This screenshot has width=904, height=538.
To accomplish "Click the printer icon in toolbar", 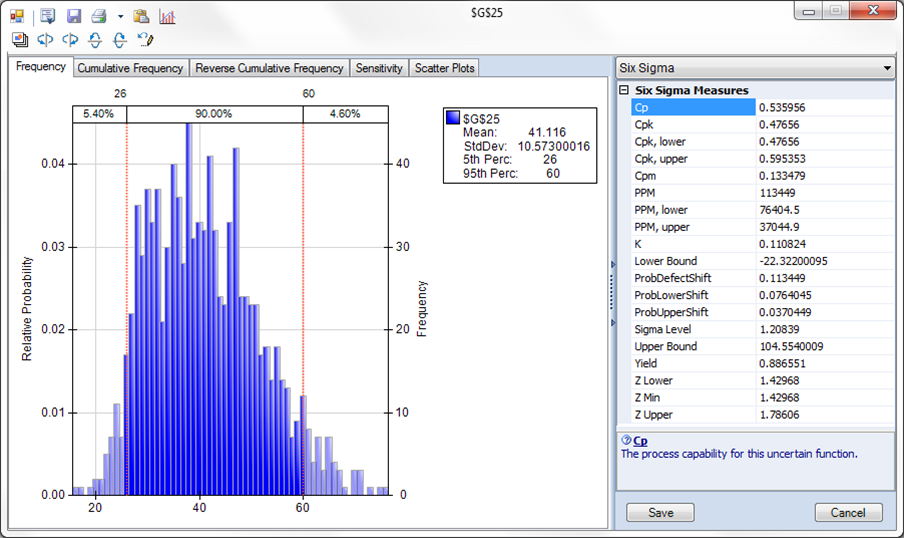I will [x=99, y=17].
